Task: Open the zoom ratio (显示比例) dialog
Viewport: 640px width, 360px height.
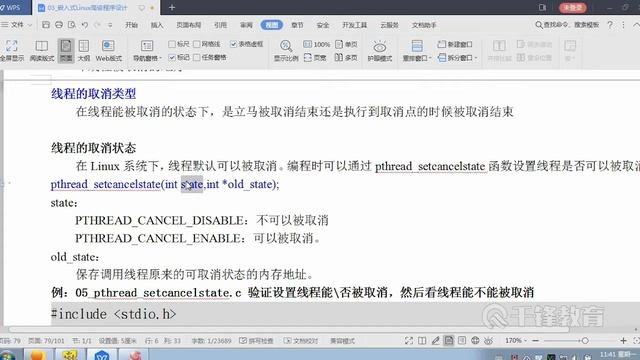Action: click(286, 51)
